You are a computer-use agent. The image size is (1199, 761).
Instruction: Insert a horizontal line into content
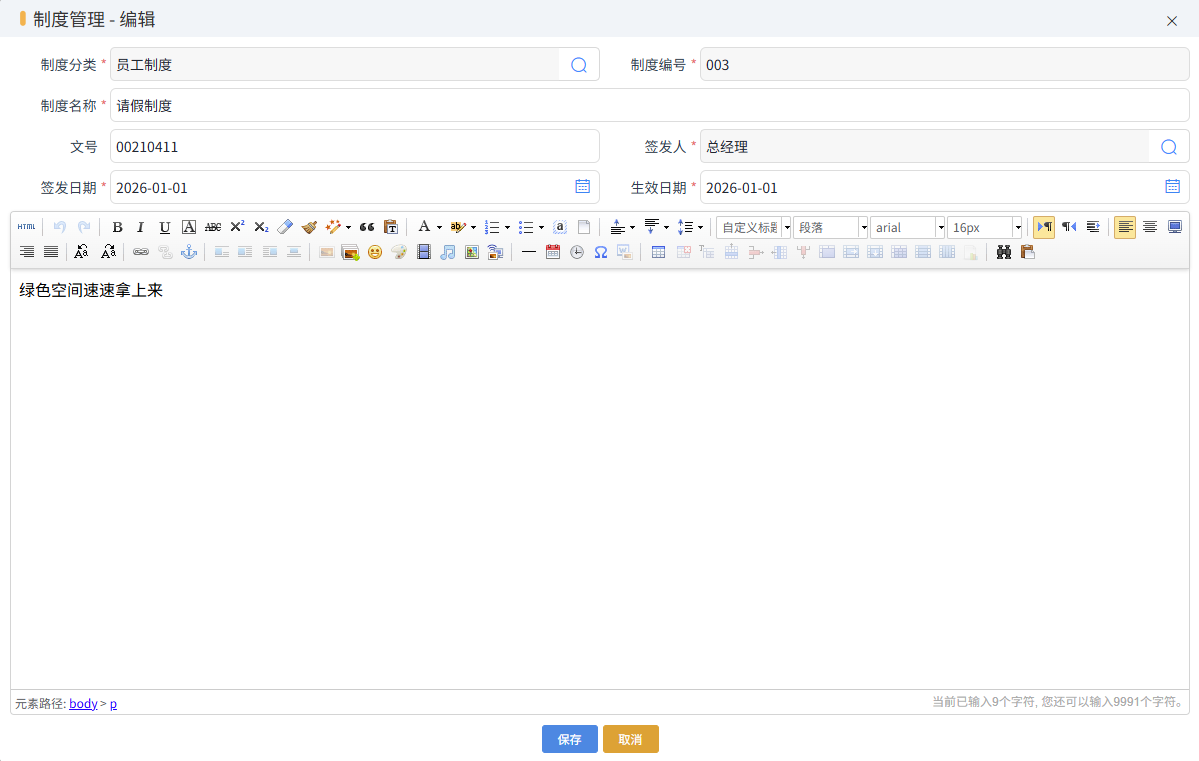(529, 252)
